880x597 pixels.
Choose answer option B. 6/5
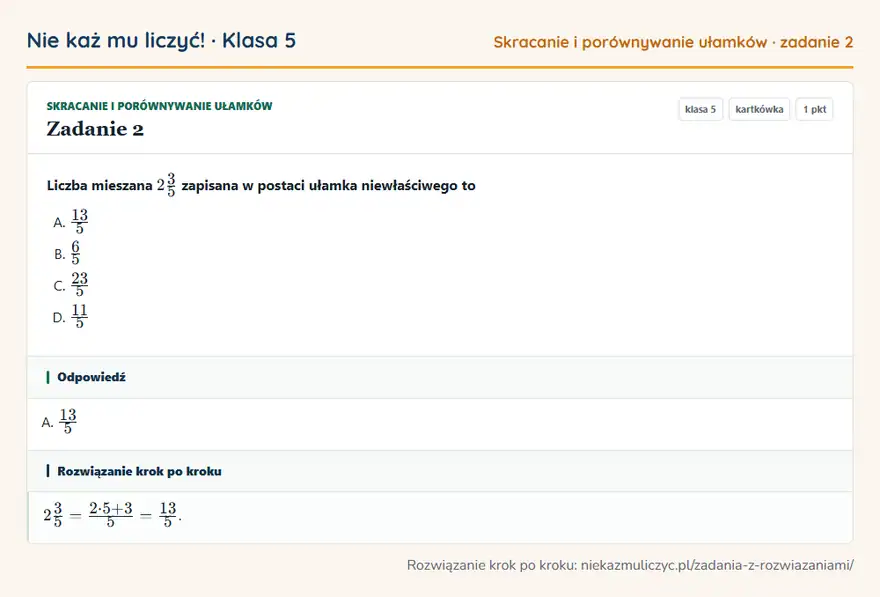67,253
